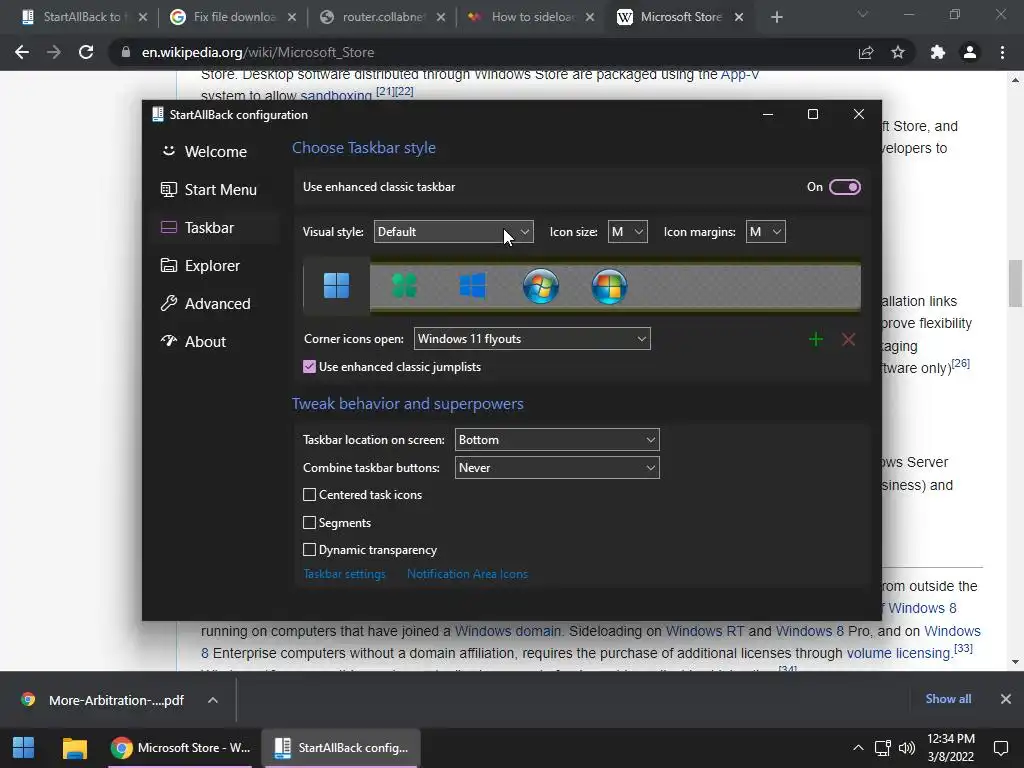Toggle the enhanced classic taskbar switch
The image size is (1024, 768).
(x=844, y=187)
